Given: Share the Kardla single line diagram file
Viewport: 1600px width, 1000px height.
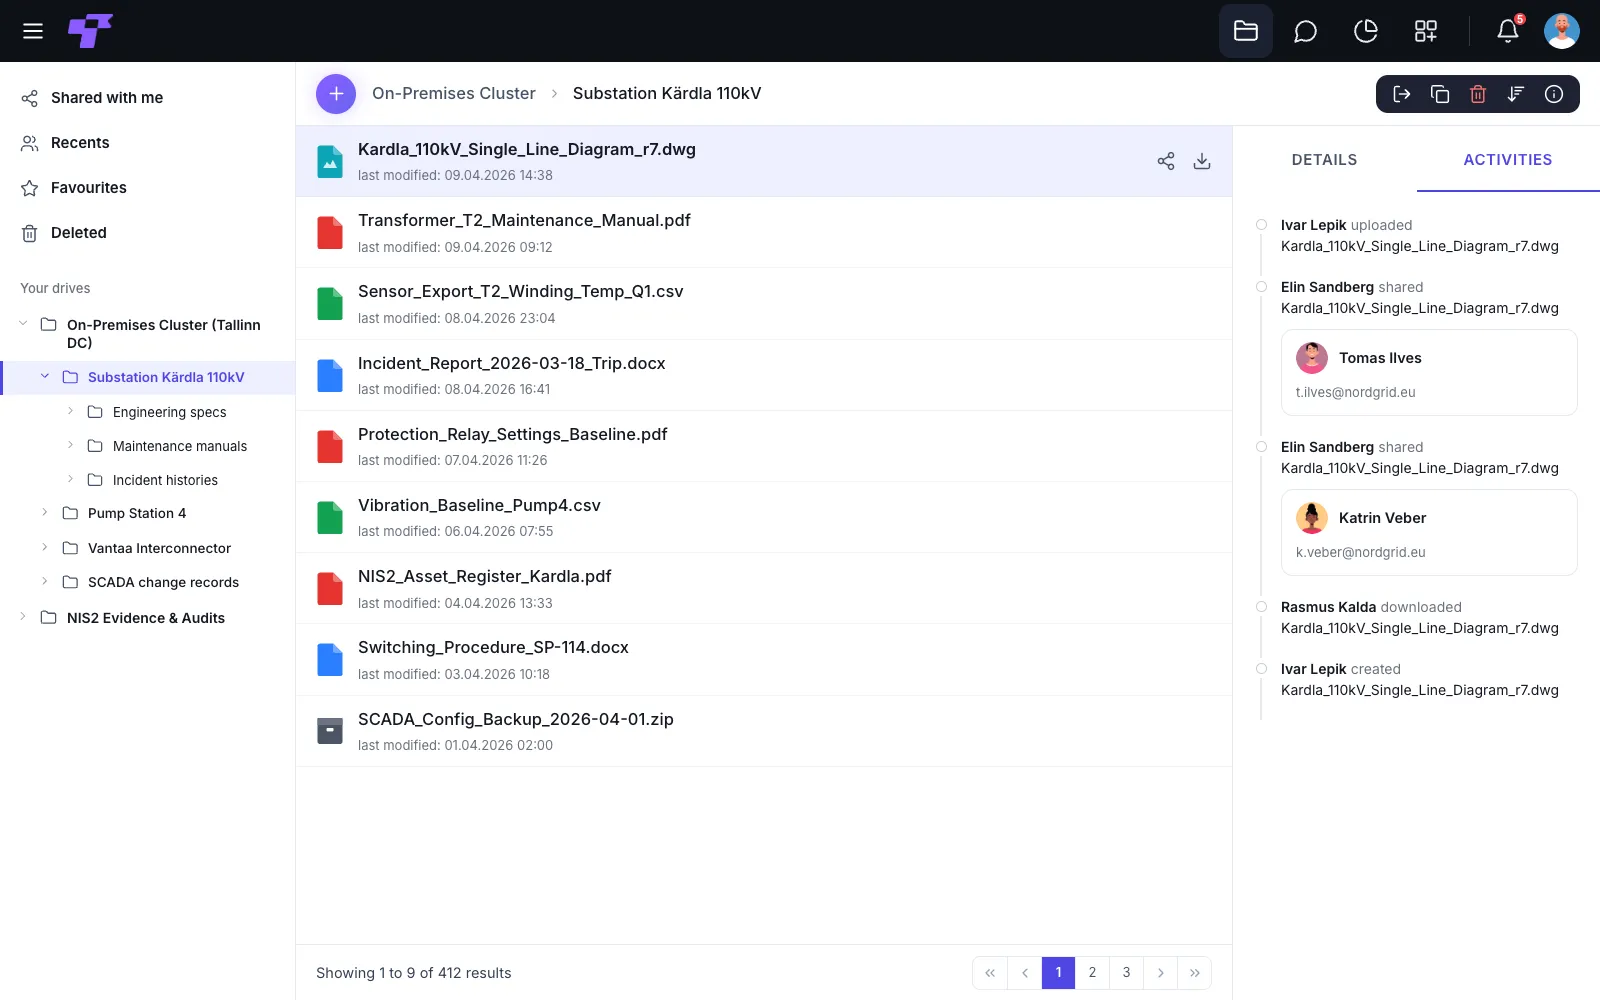Looking at the screenshot, I should (x=1166, y=161).
